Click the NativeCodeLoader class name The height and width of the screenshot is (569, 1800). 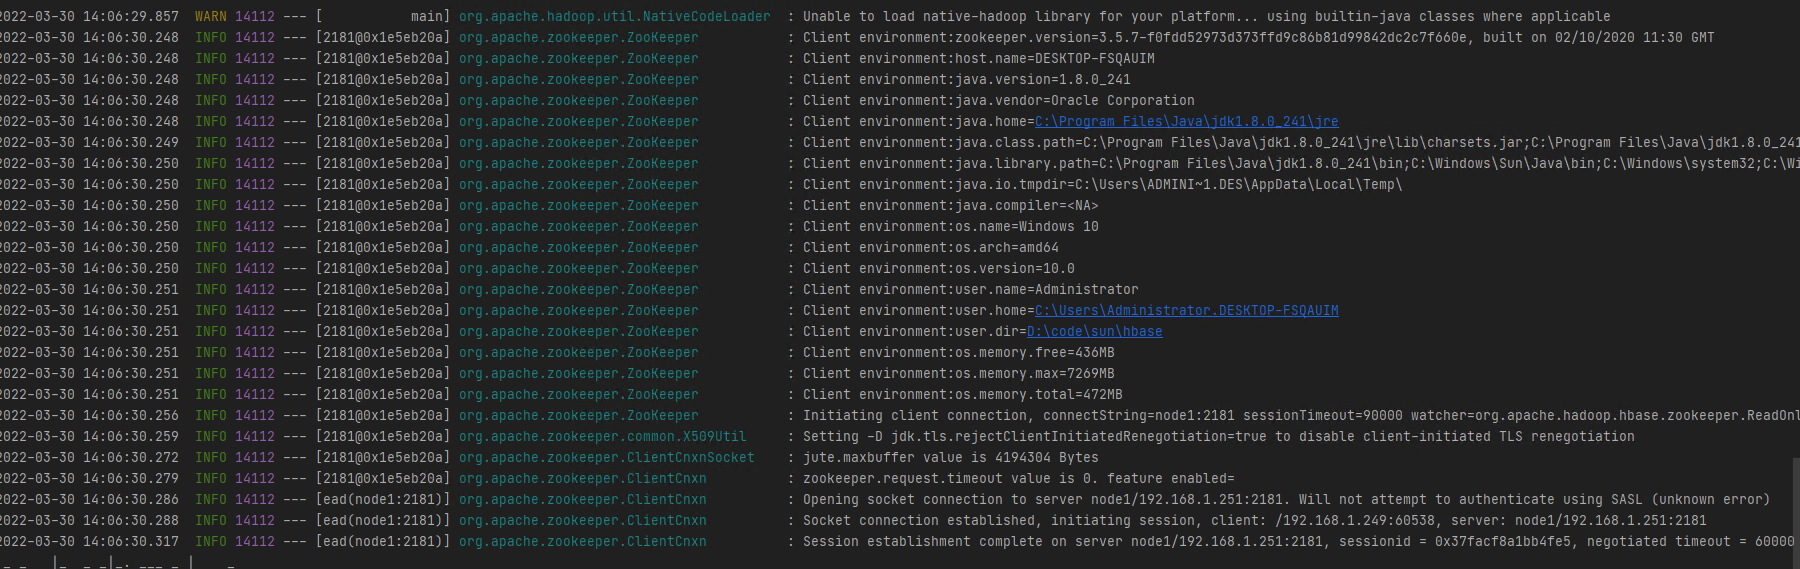614,17
